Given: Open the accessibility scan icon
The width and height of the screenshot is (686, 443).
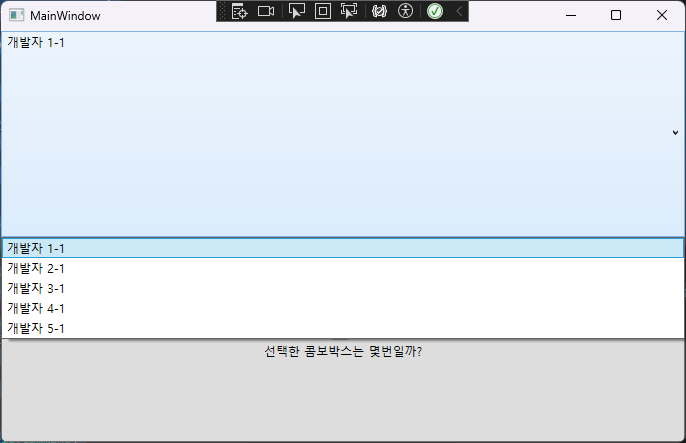Looking at the screenshot, I should point(406,11).
